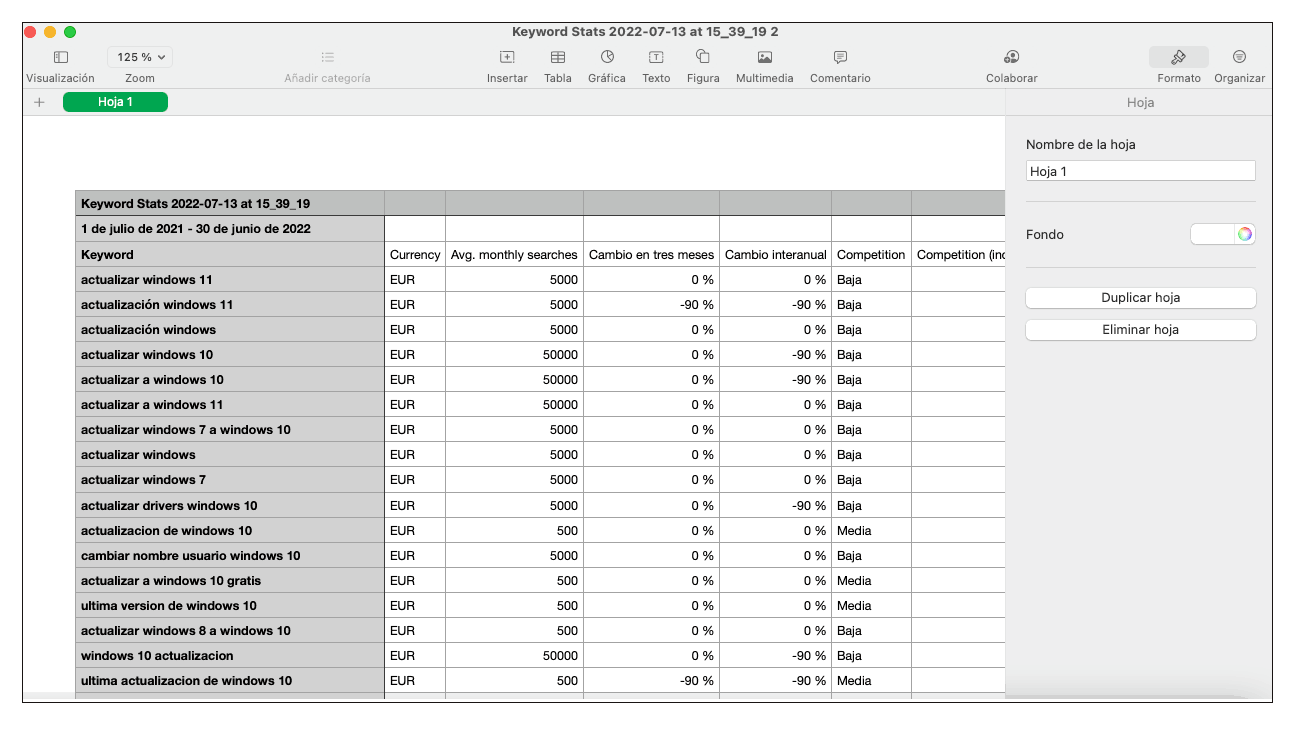Select the cell 'ultima version de windows 10'

point(230,606)
